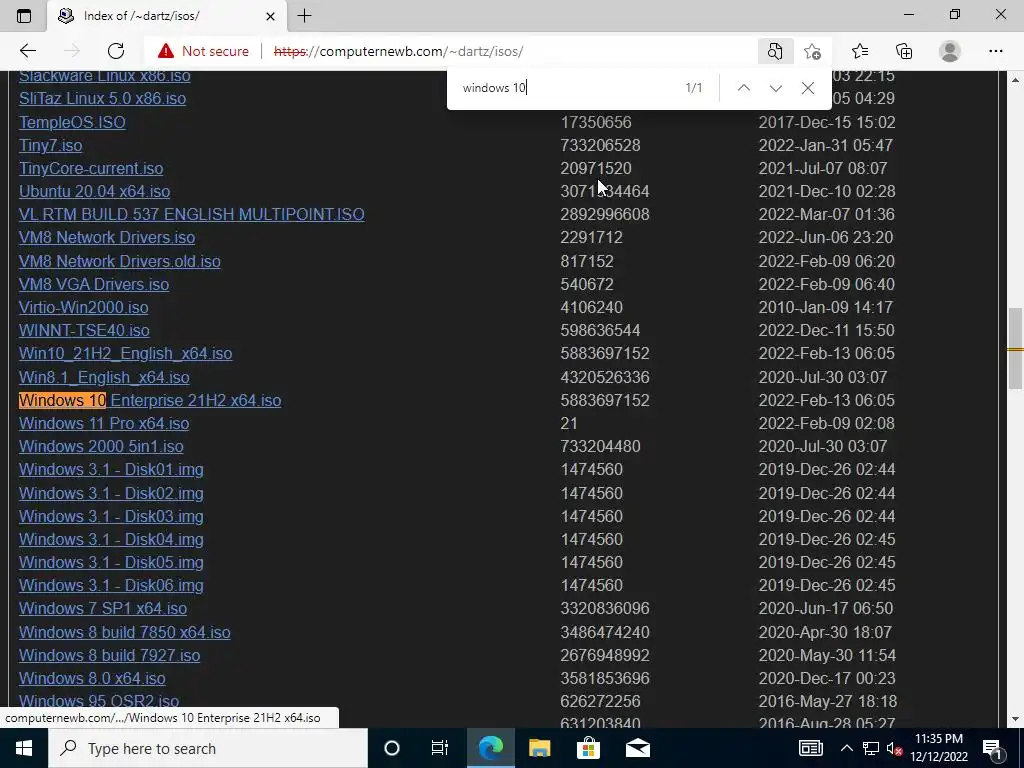Screen dimensions: 1024x768
Task: Click date 2017-Dec-15 15:02 for TempleOS
Action: [827, 122]
